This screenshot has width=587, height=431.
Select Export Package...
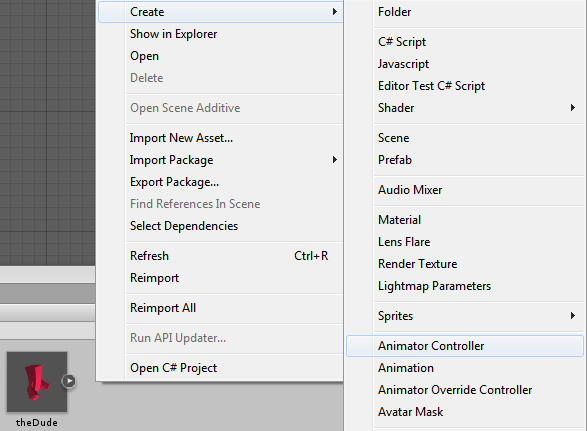[x=174, y=182]
